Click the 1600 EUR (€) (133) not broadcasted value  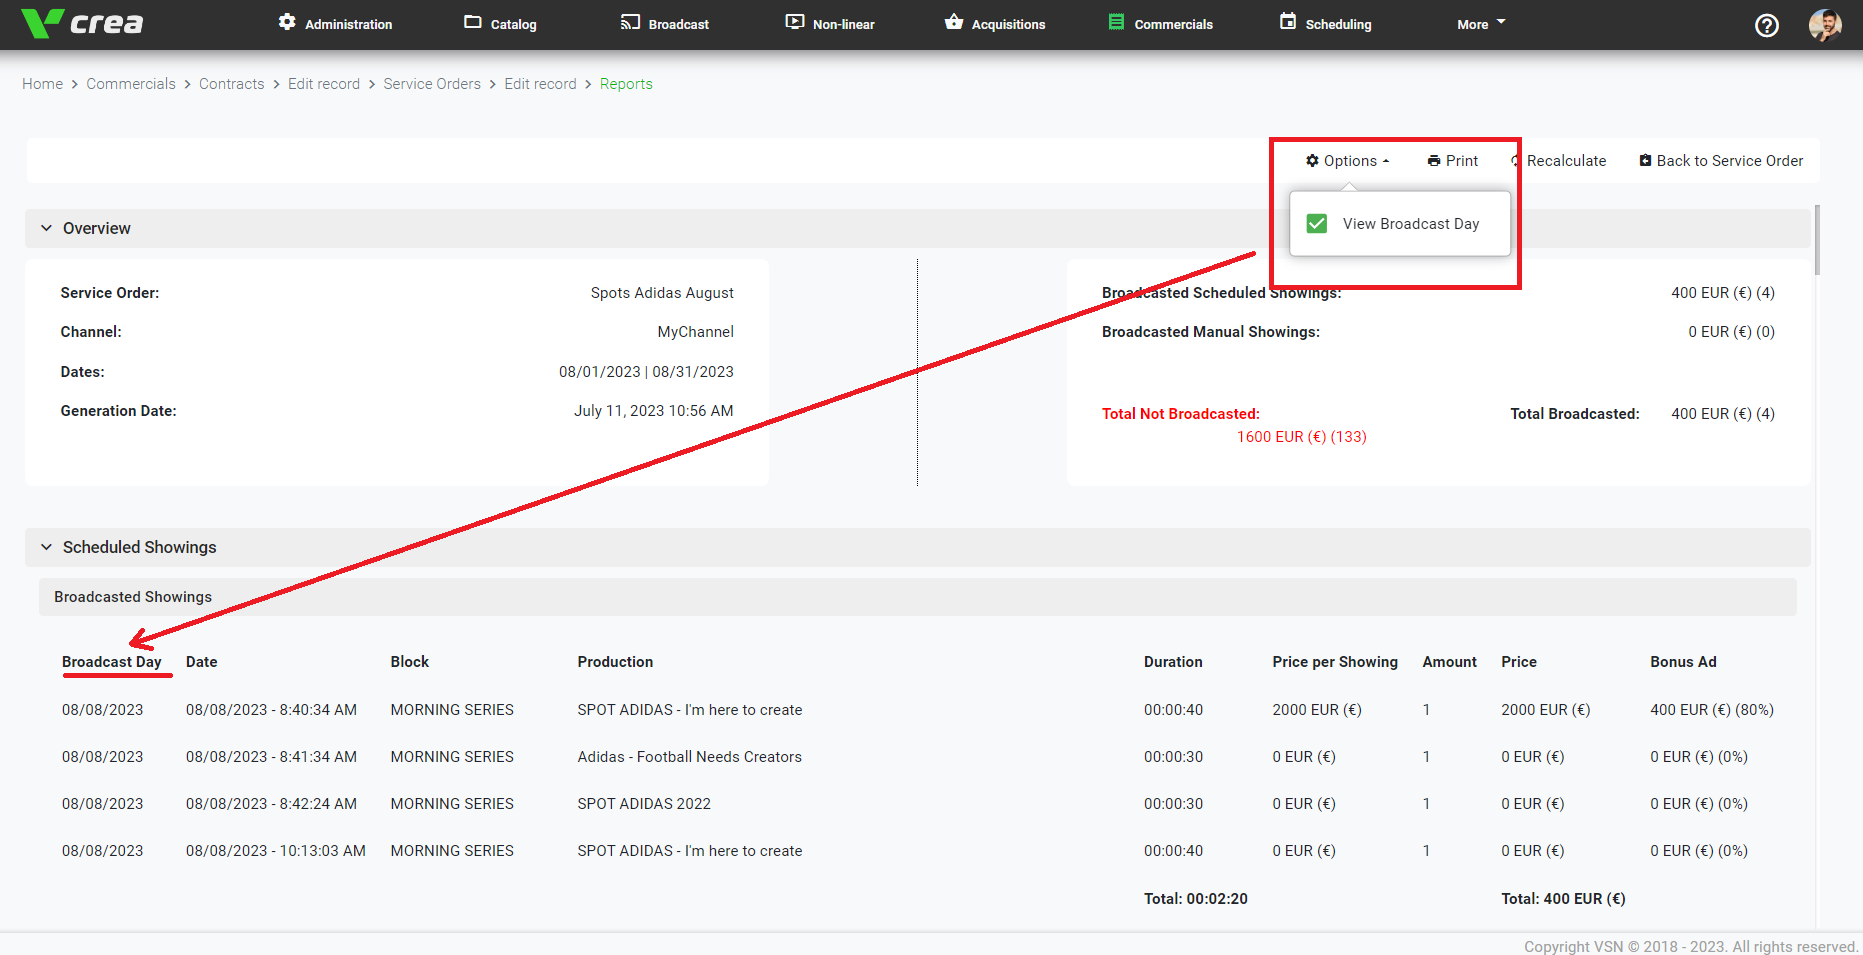pos(1301,437)
